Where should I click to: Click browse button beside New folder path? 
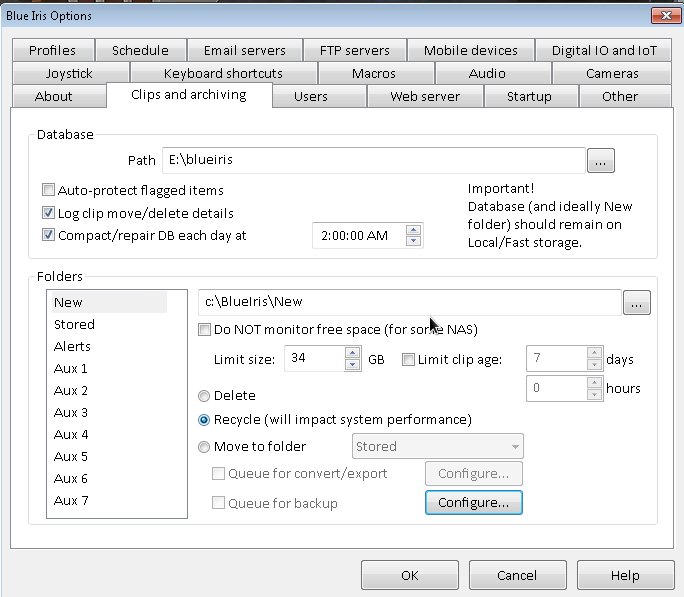(x=636, y=302)
